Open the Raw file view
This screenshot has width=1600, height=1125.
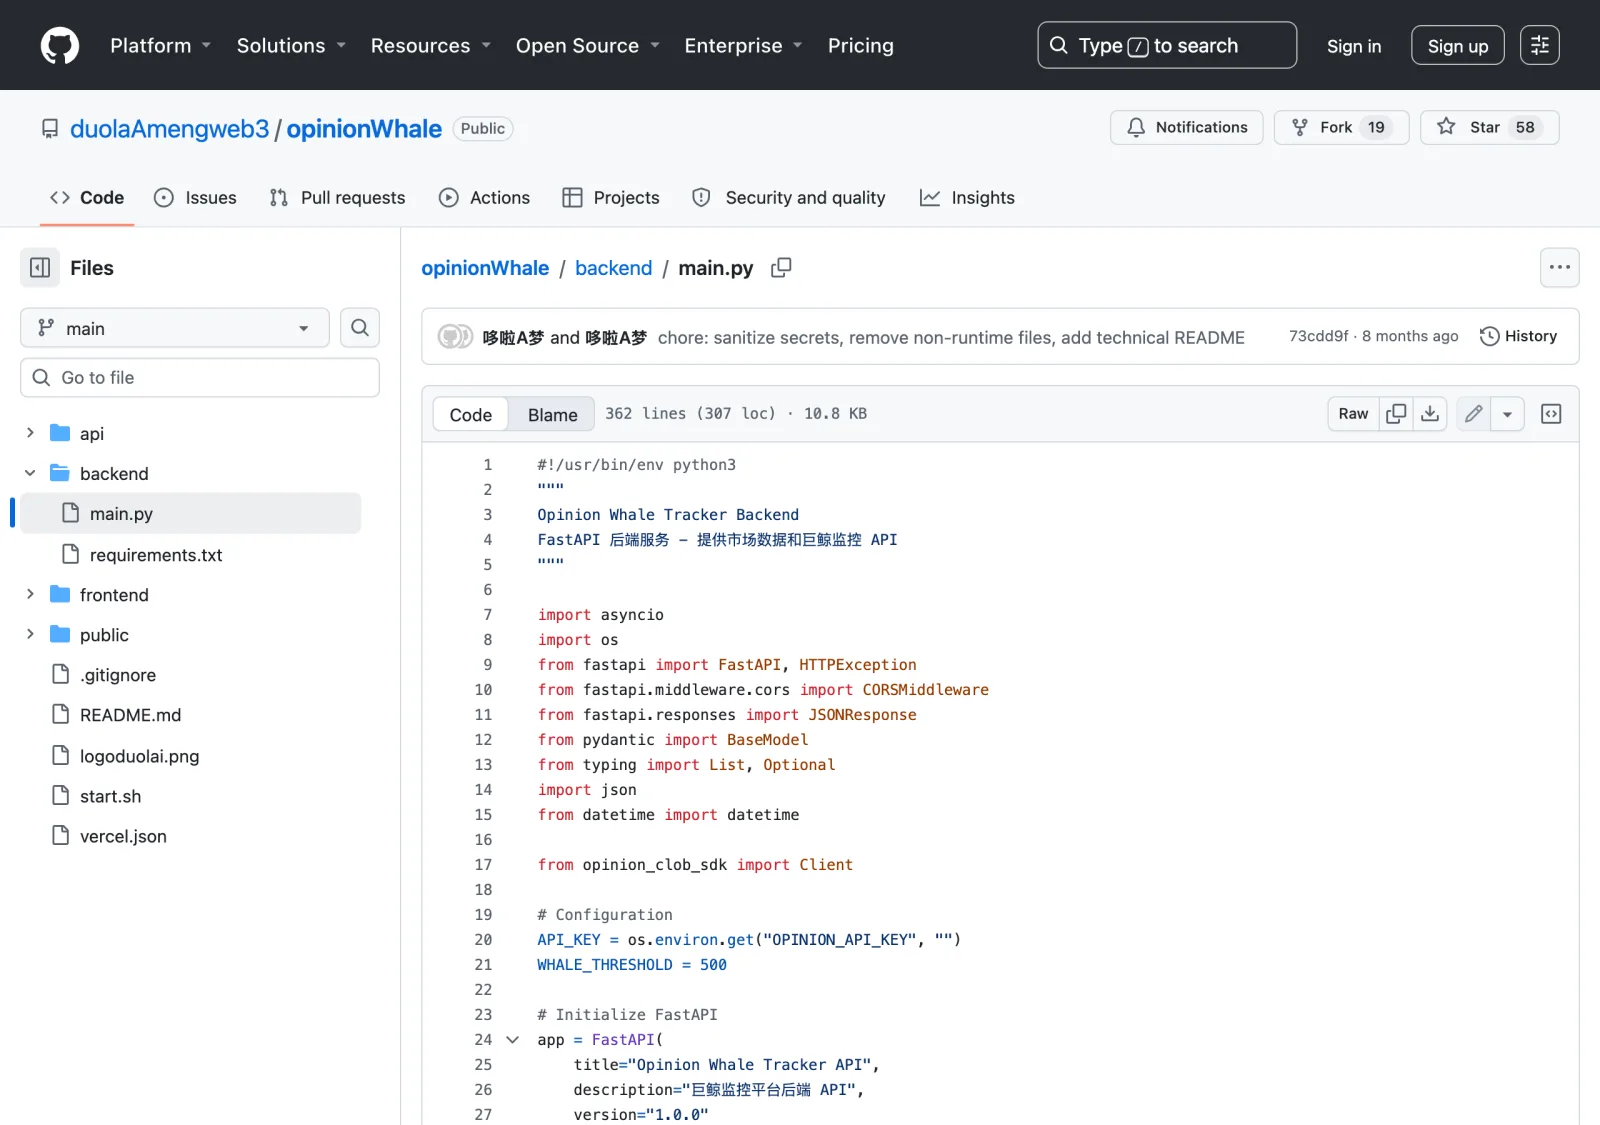click(x=1353, y=413)
